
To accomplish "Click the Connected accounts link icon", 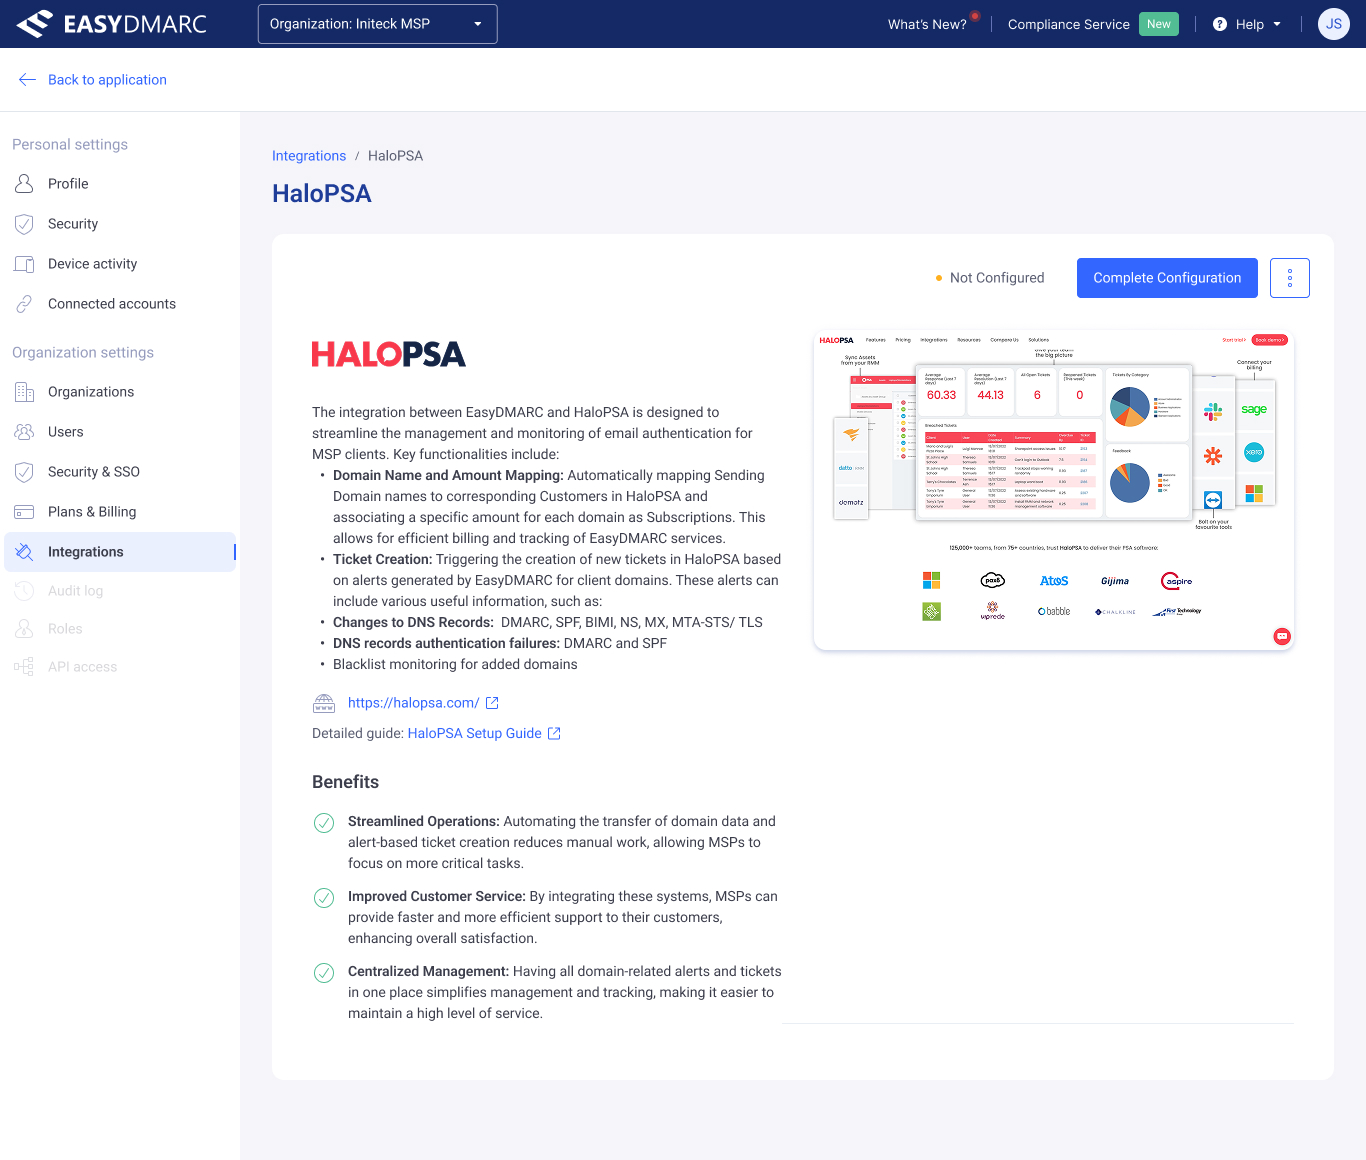I will (24, 304).
